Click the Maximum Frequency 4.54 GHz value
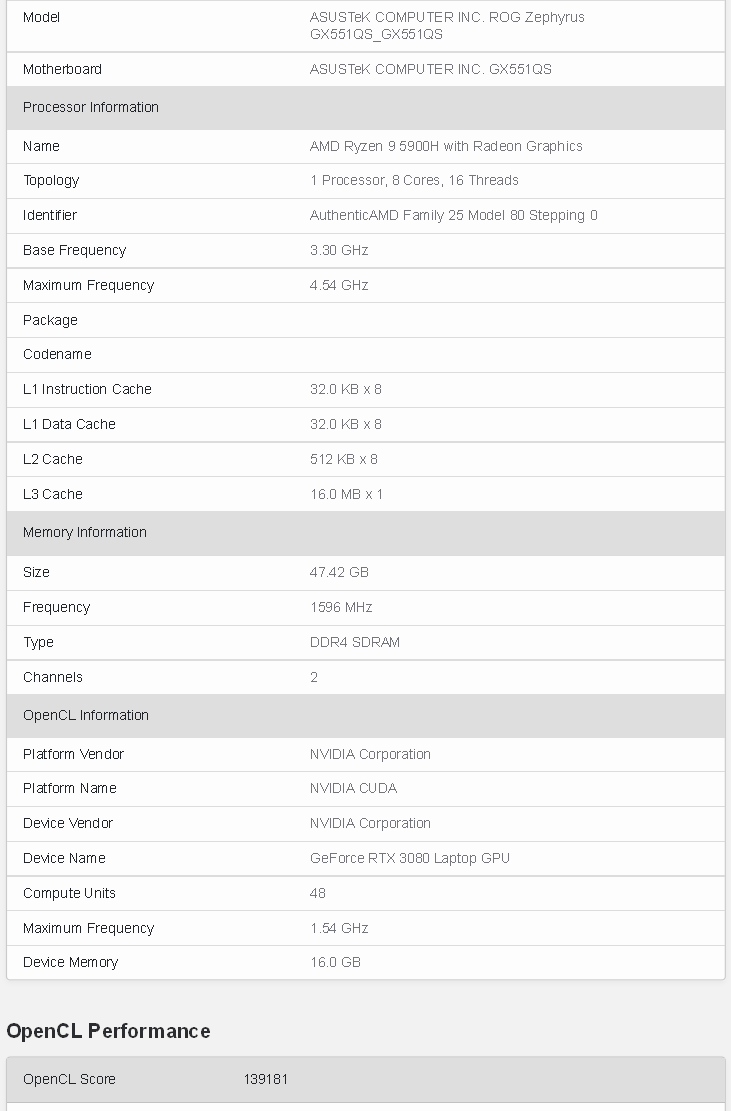 coord(339,286)
